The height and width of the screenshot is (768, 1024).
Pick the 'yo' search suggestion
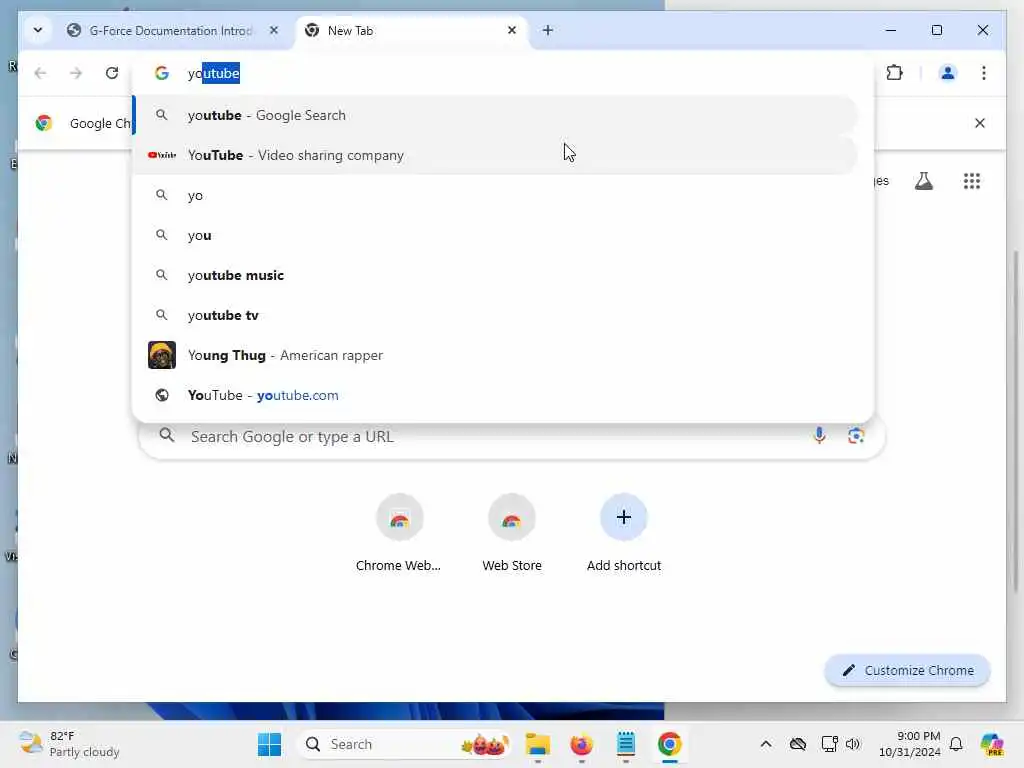click(x=495, y=195)
